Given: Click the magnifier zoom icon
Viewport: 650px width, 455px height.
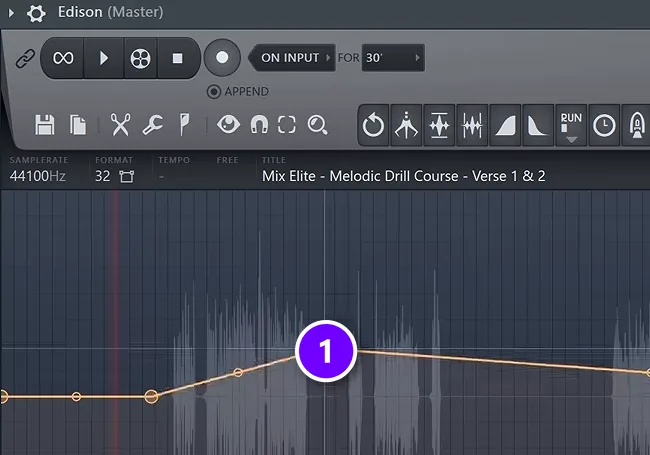Looking at the screenshot, I should tap(318, 125).
